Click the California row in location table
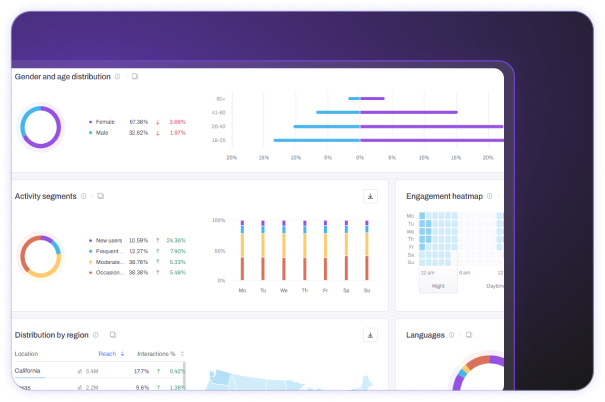This screenshot has width=605, height=402. click(28, 370)
